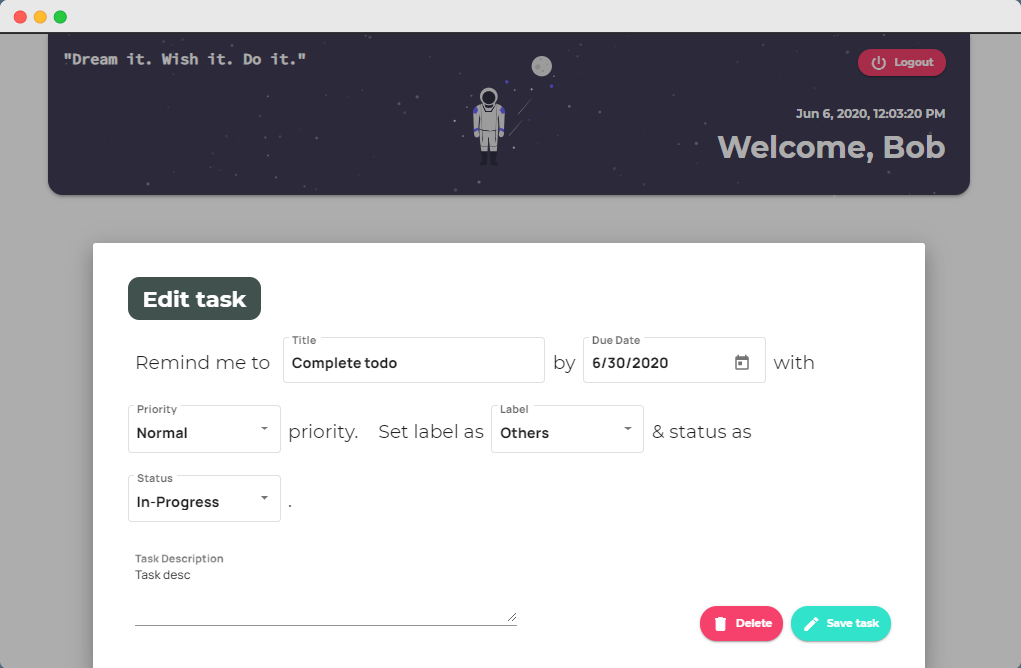Click the astronaut illustration in header
The height and width of the screenshot is (668, 1021).
(x=488, y=126)
